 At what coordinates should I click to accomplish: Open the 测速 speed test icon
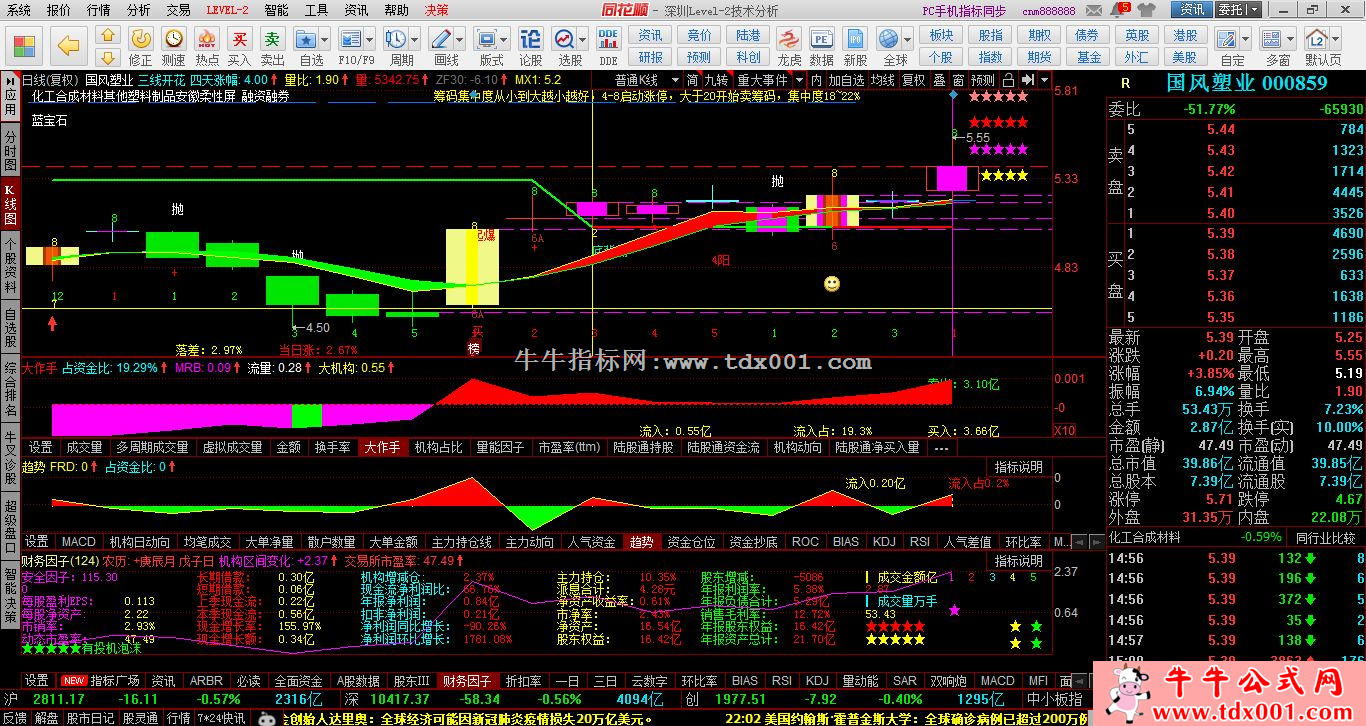coord(174,39)
